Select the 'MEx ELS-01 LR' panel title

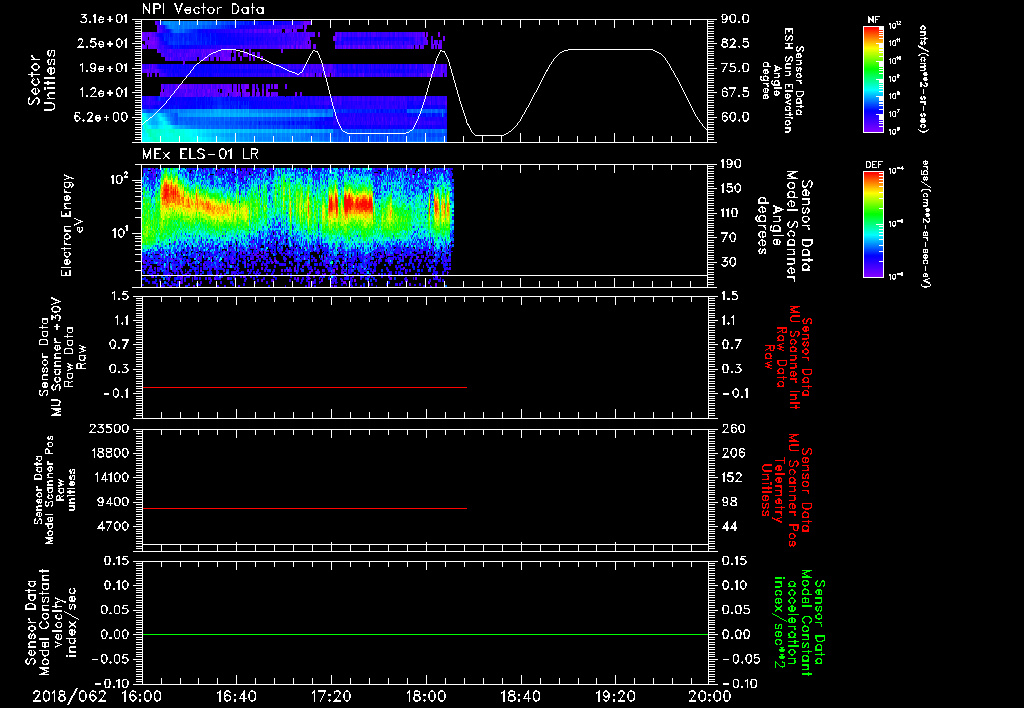pos(200,154)
